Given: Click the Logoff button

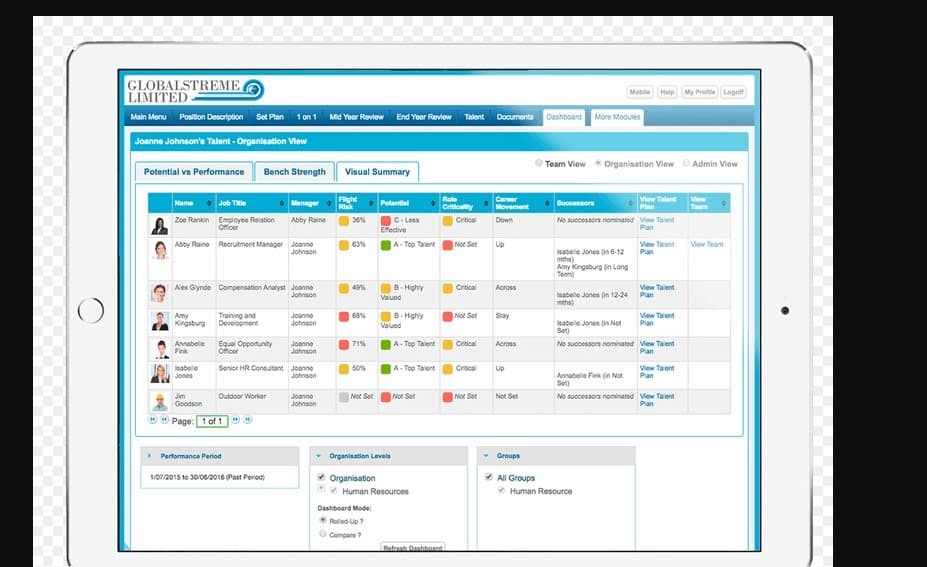Looking at the screenshot, I should pyautogui.click(x=733, y=92).
